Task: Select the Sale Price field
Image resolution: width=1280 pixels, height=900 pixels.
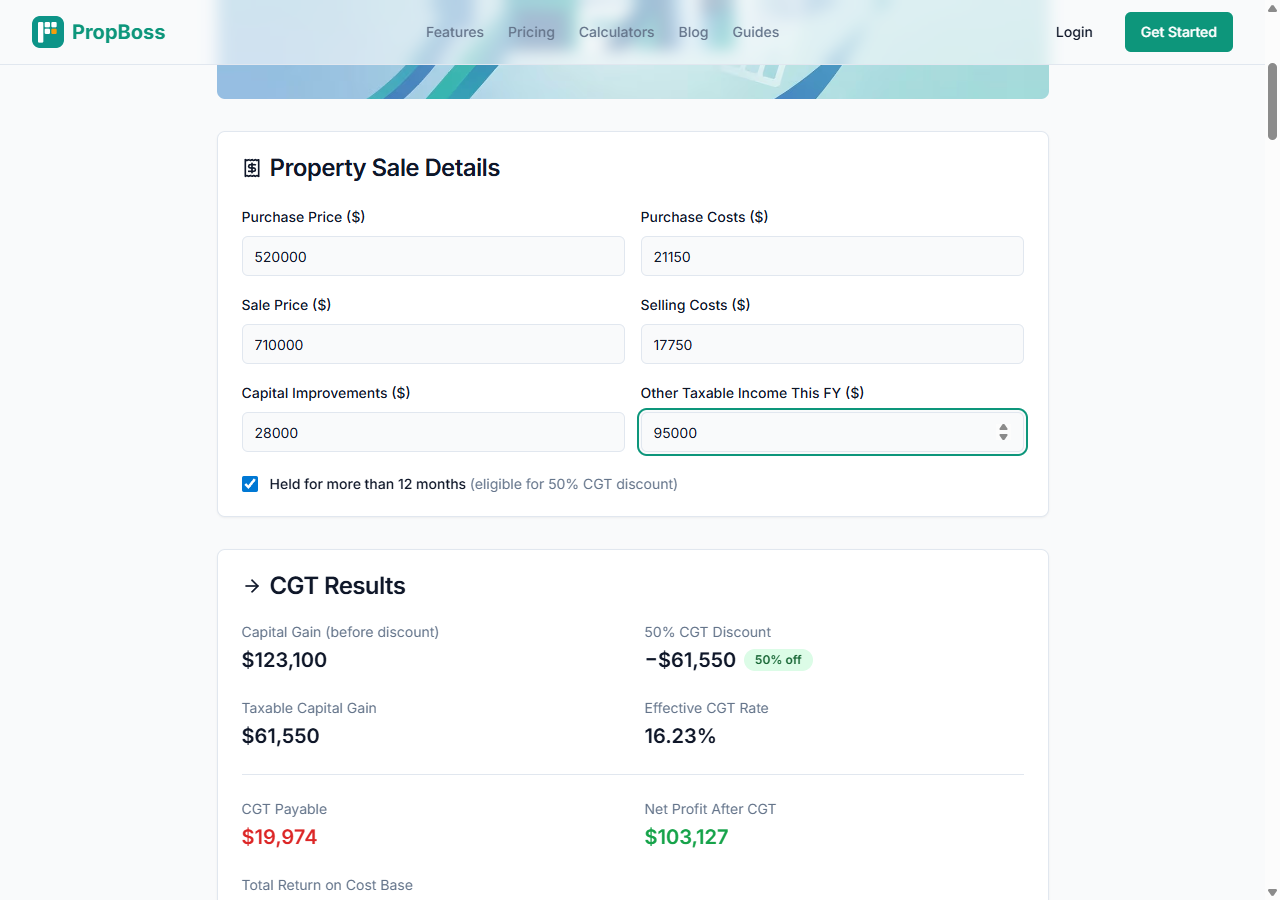Action: [x=433, y=344]
